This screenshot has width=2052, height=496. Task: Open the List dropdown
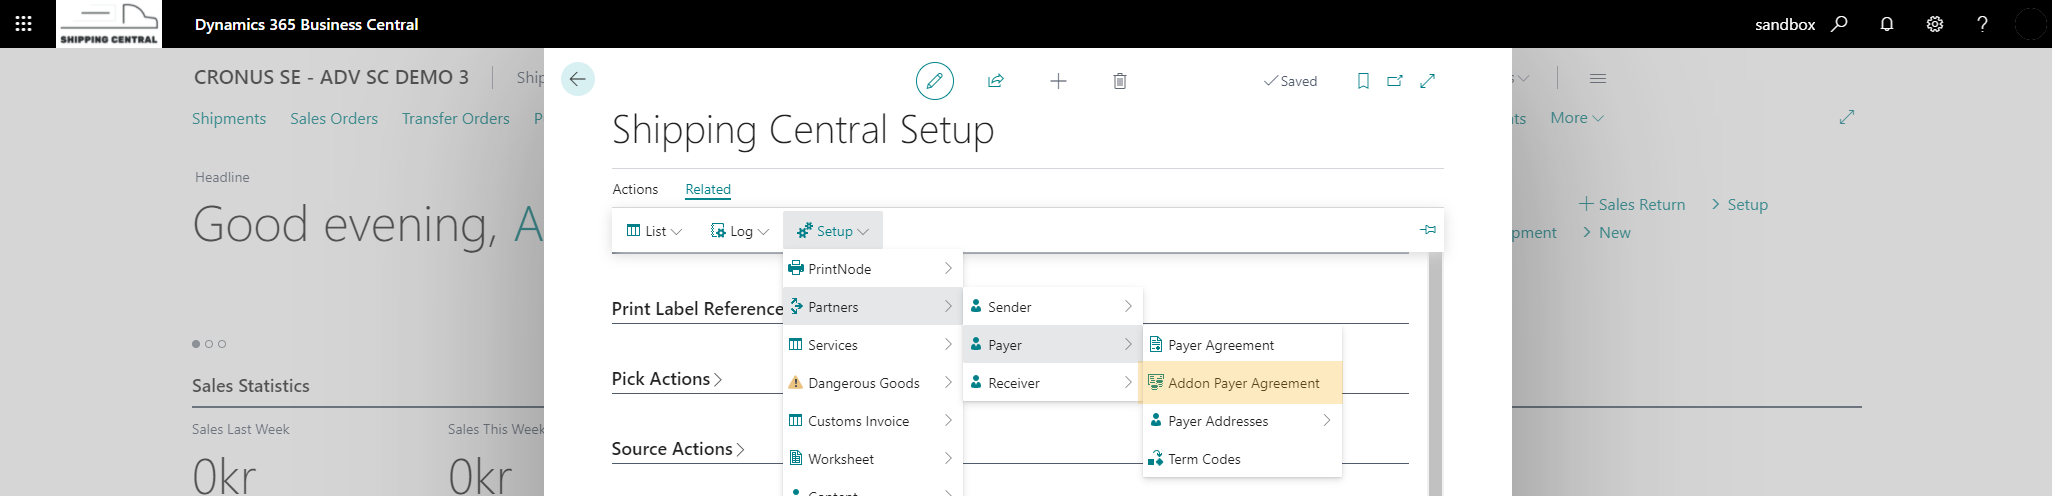654,231
